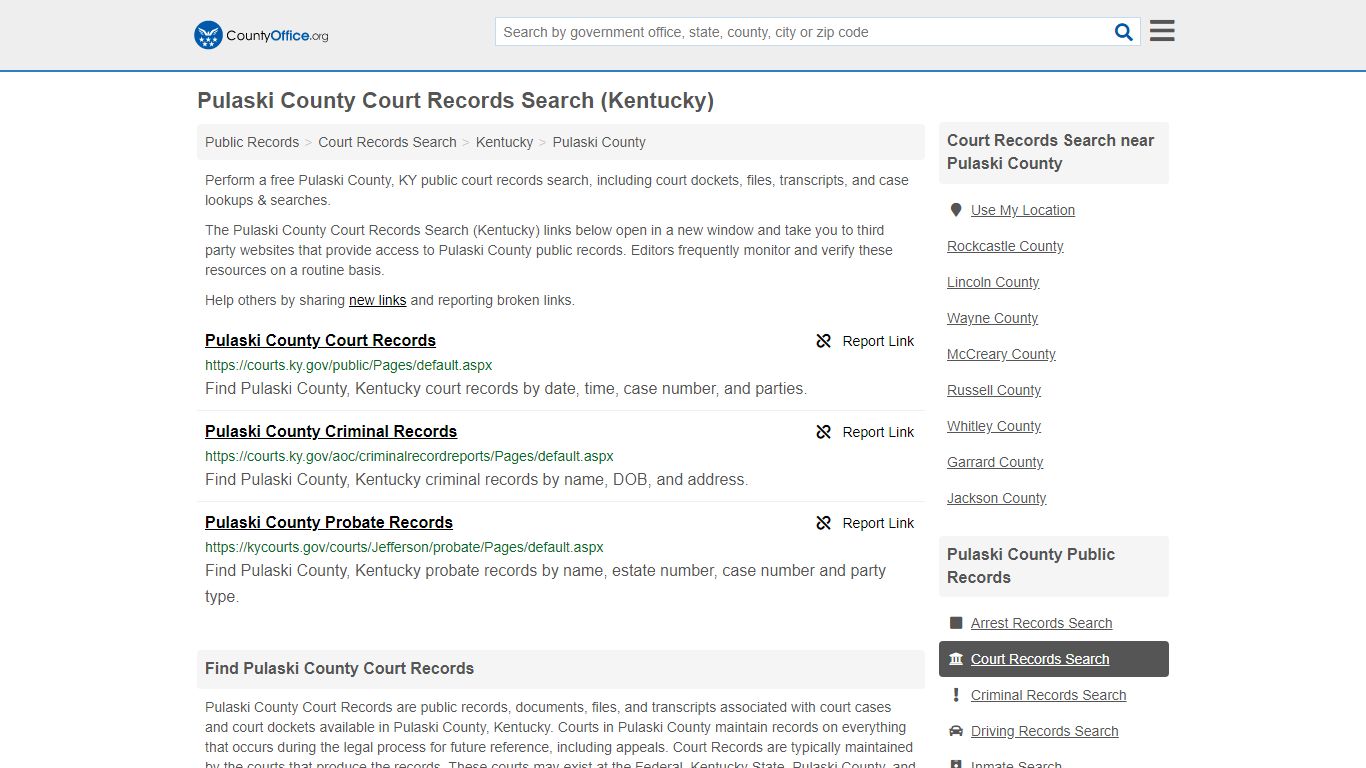Open Whitley County link
Viewport: 1366px width, 768px height.
click(994, 426)
